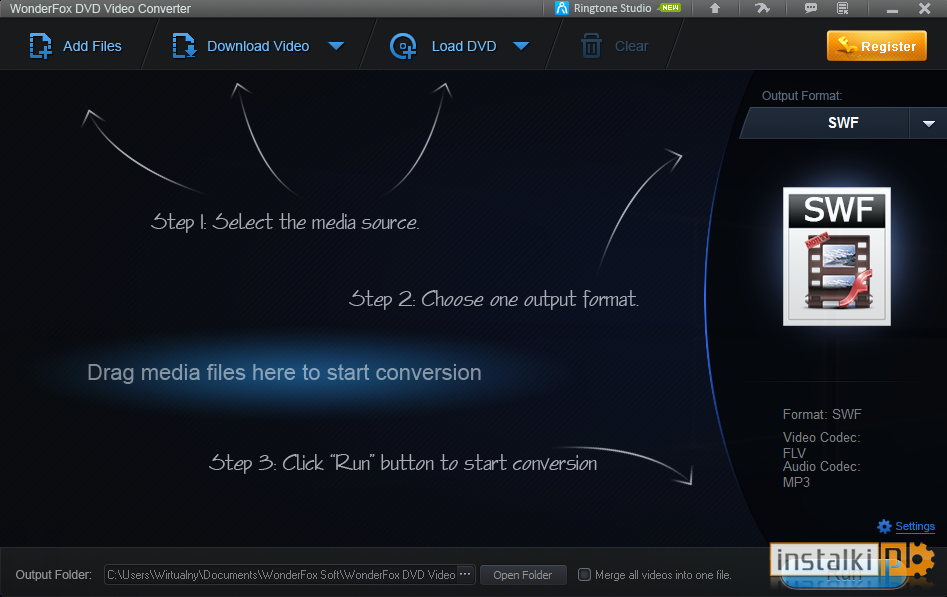Screen dimensions: 947x597
Task: Click the Add Files document icon
Action: pos(40,46)
